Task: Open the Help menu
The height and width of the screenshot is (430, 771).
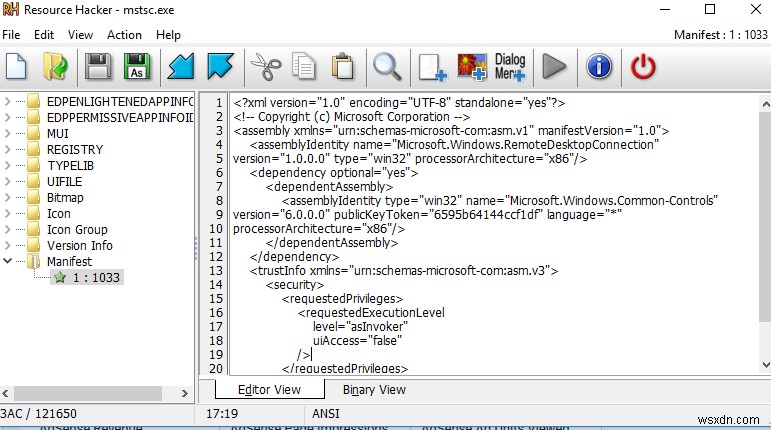Action: (168, 35)
